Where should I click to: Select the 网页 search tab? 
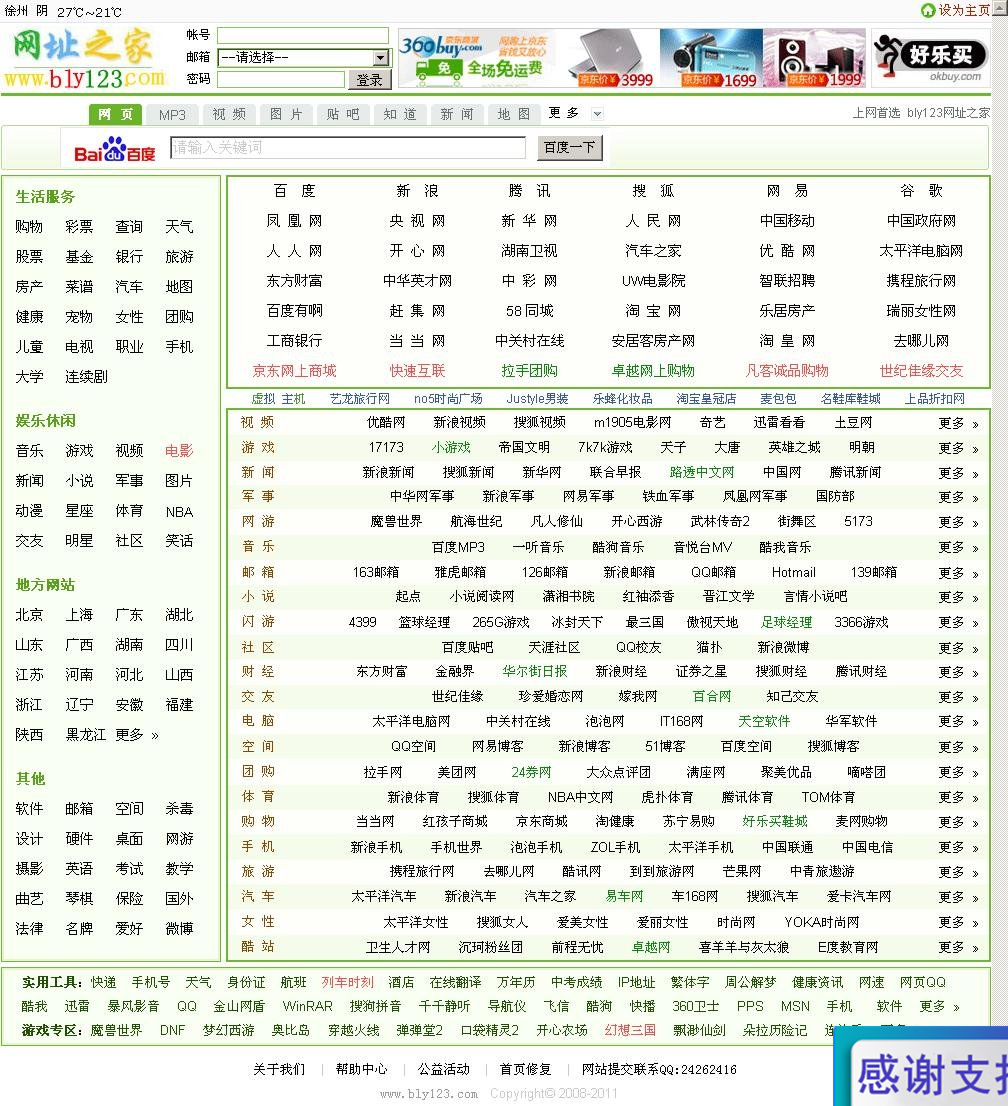[x=116, y=114]
